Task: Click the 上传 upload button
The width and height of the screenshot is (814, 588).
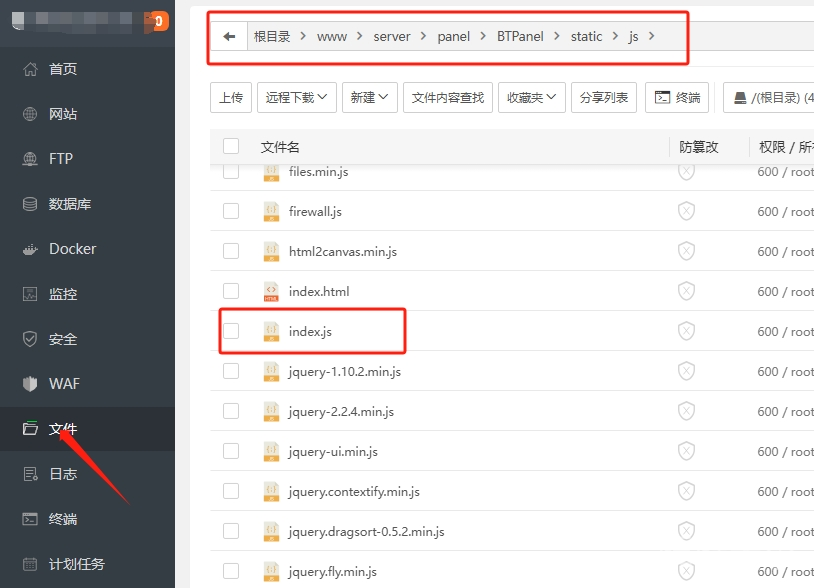Action: pyautogui.click(x=231, y=98)
